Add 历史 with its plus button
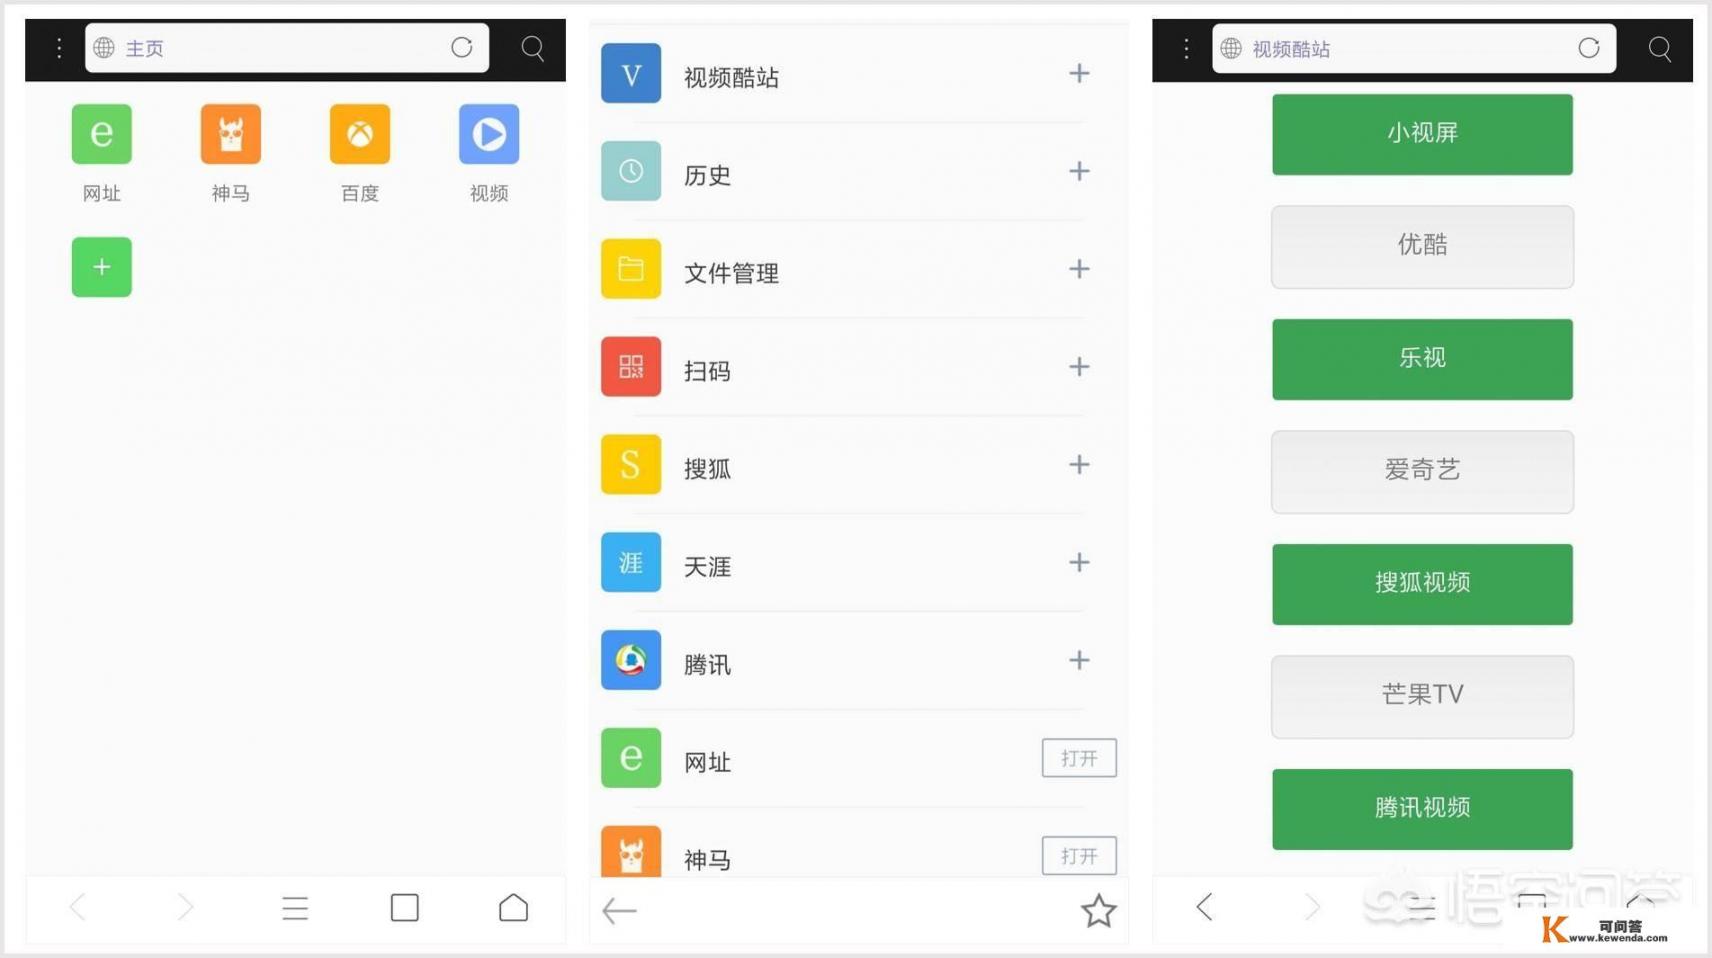 click(x=1079, y=171)
